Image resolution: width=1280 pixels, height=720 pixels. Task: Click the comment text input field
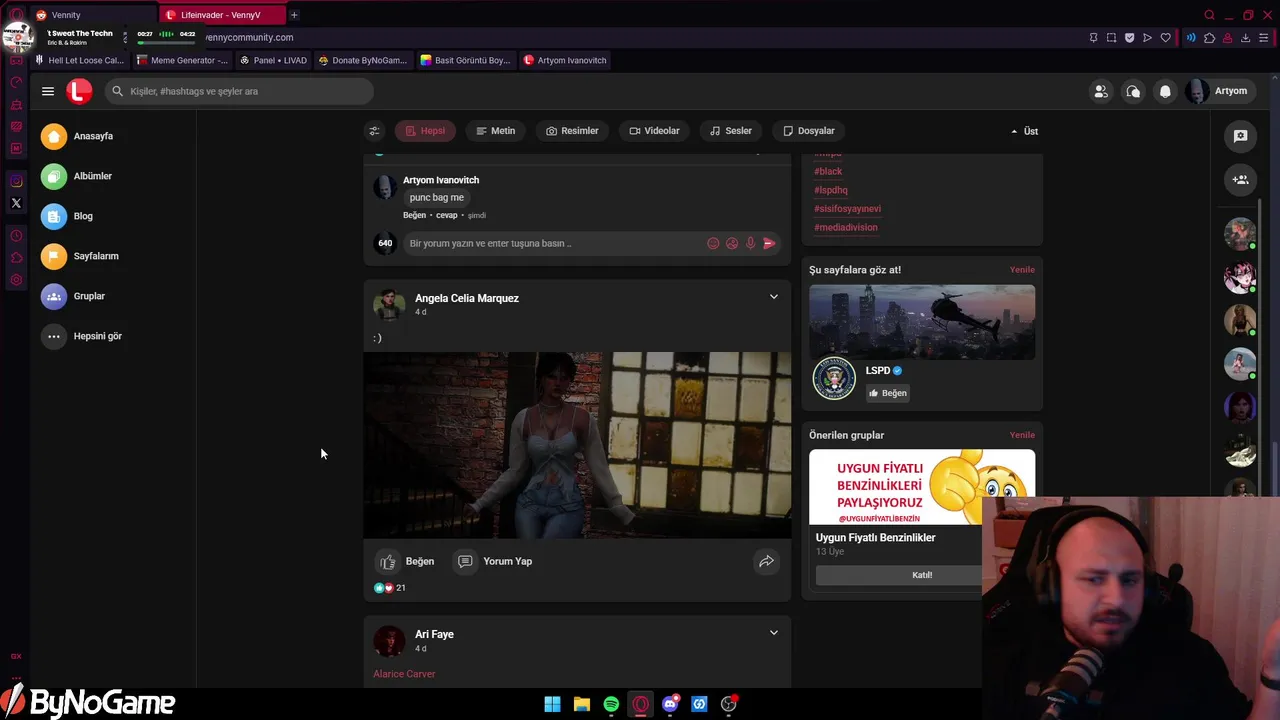553,243
